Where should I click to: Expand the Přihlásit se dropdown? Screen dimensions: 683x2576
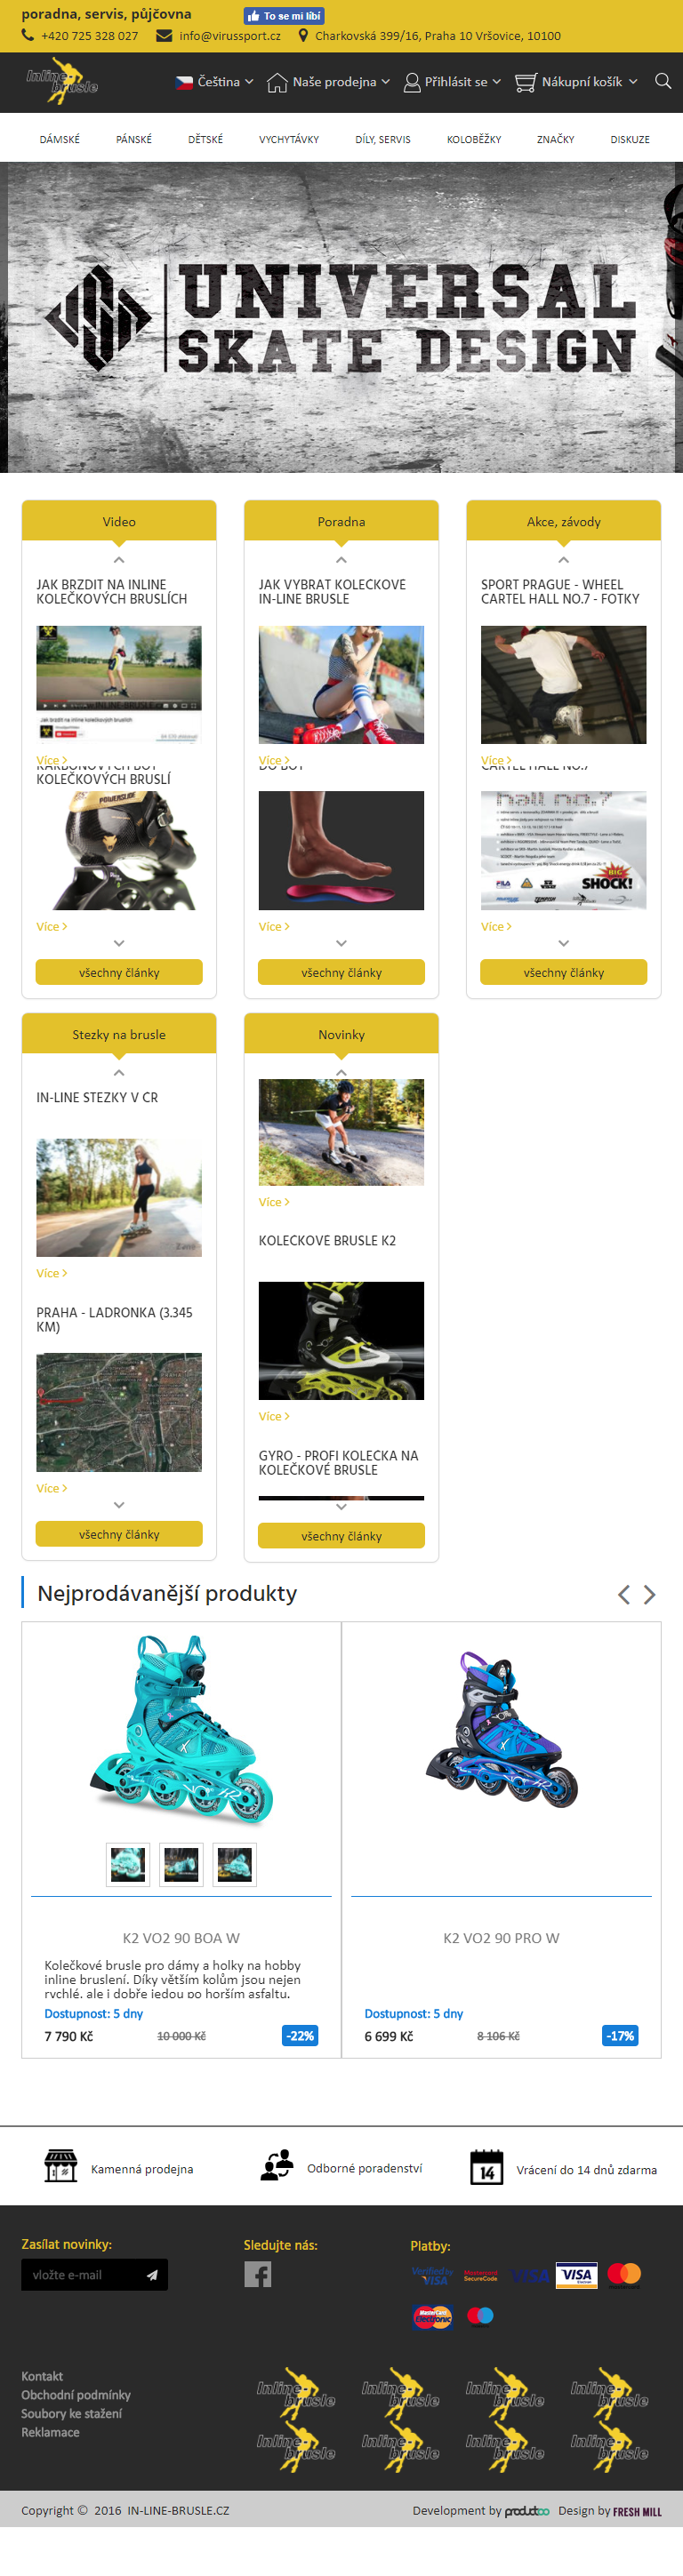pyautogui.click(x=452, y=82)
